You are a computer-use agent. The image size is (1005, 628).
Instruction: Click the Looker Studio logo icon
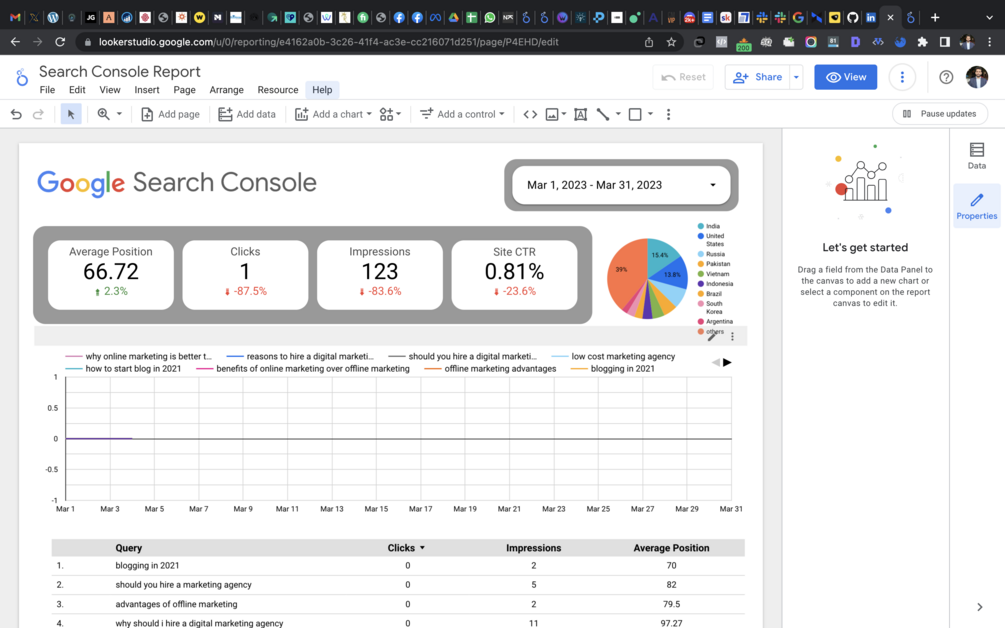[x=22, y=78]
